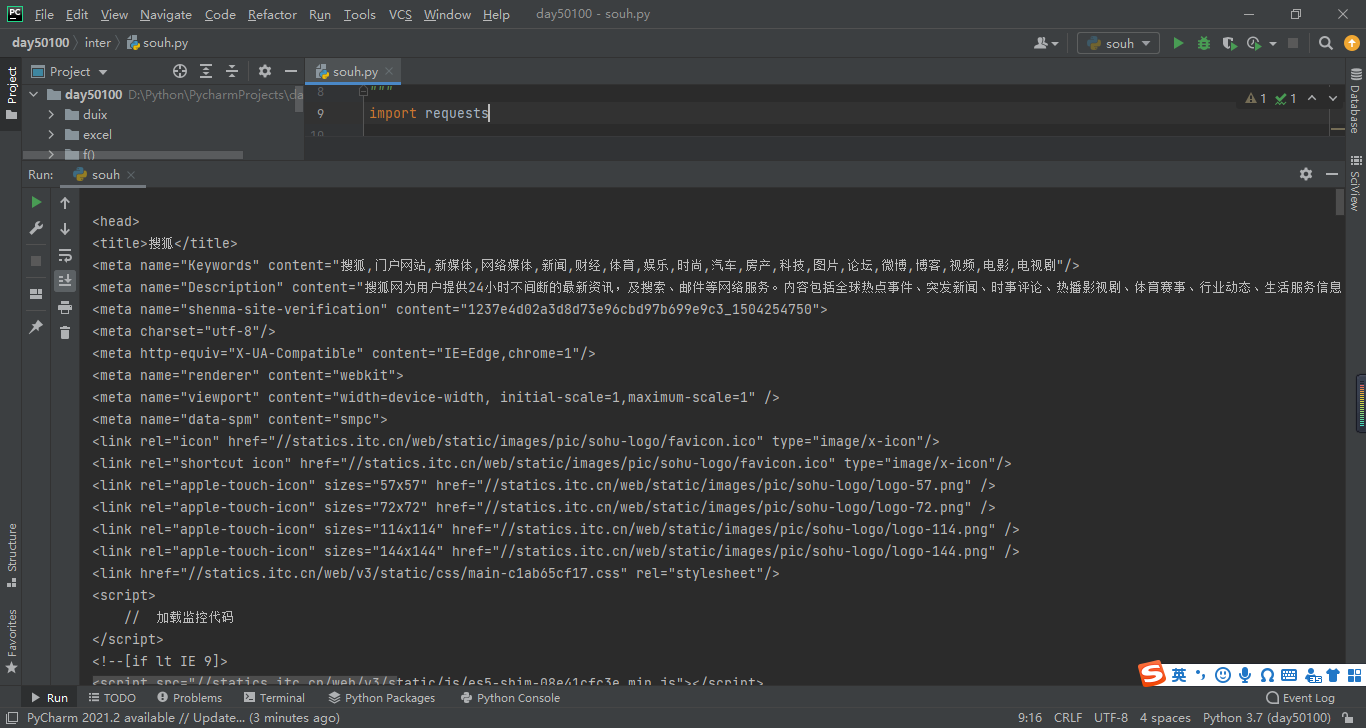Open Project panel options gear
Screen dimensions: 1366x728
(x=265, y=71)
